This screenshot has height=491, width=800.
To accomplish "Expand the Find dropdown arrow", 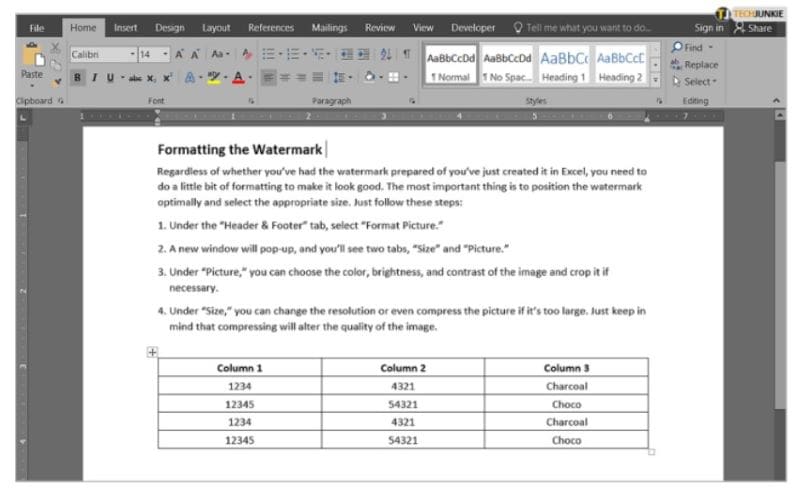I will click(711, 47).
